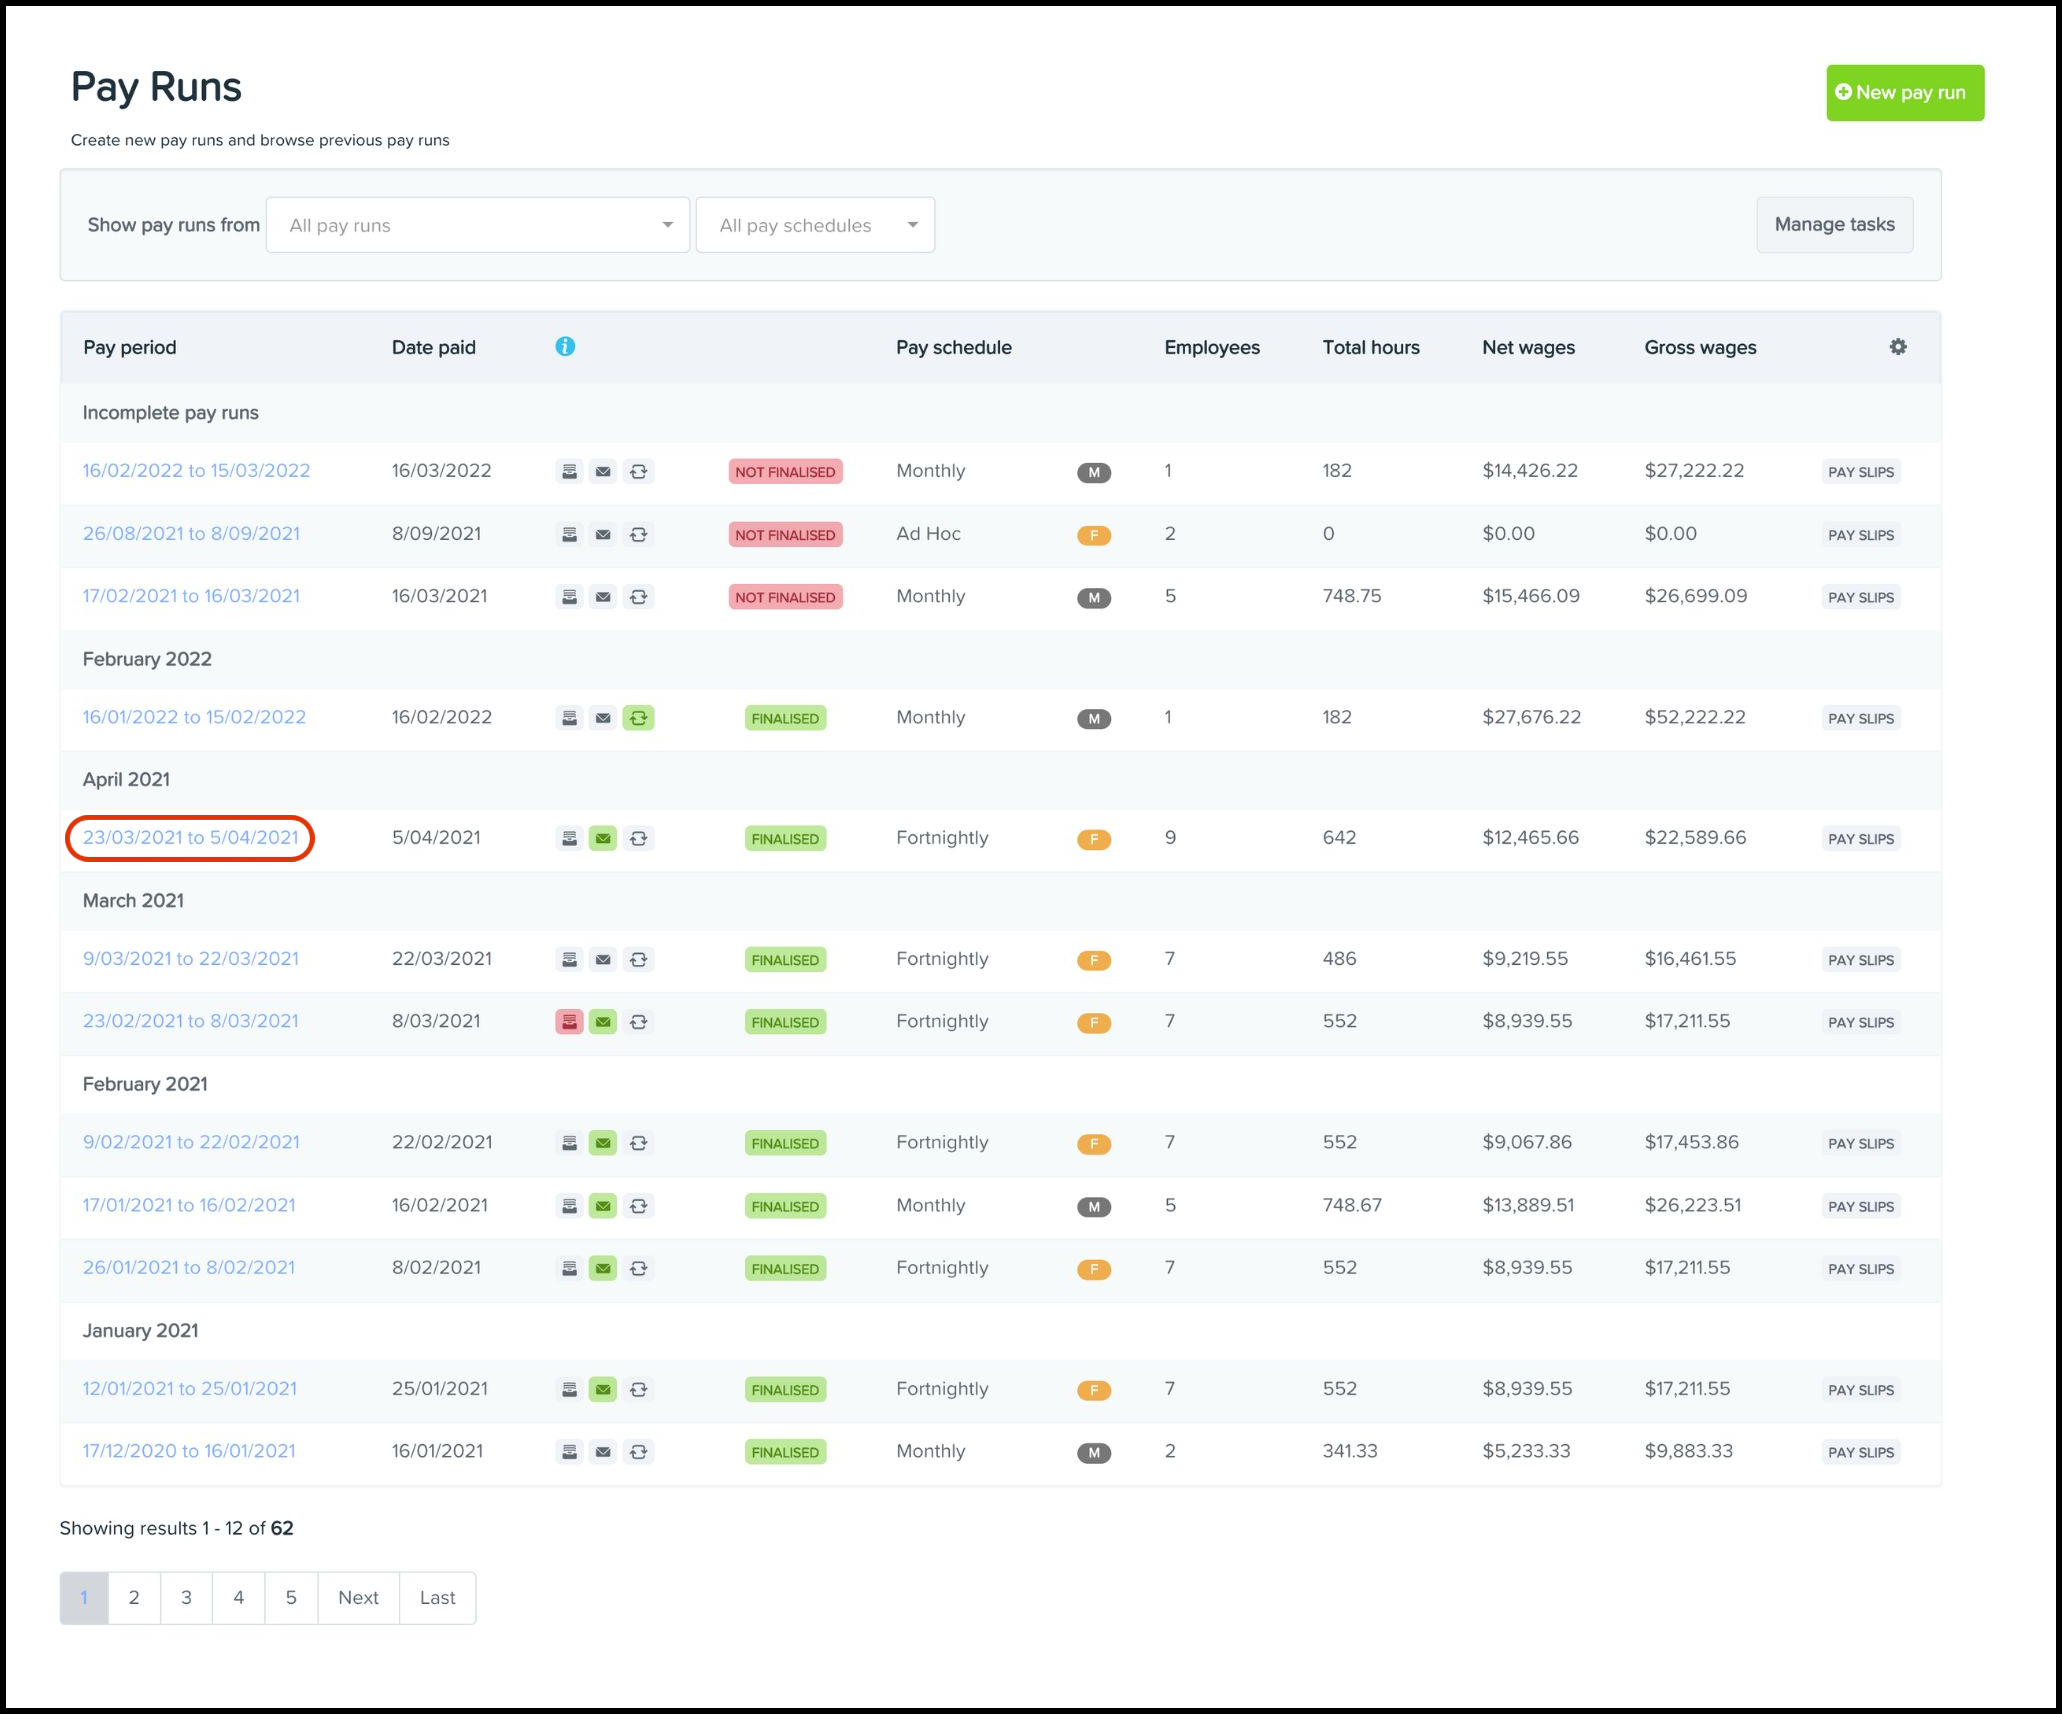Click the New pay run button
The width and height of the screenshot is (2062, 1714).
(1904, 93)
